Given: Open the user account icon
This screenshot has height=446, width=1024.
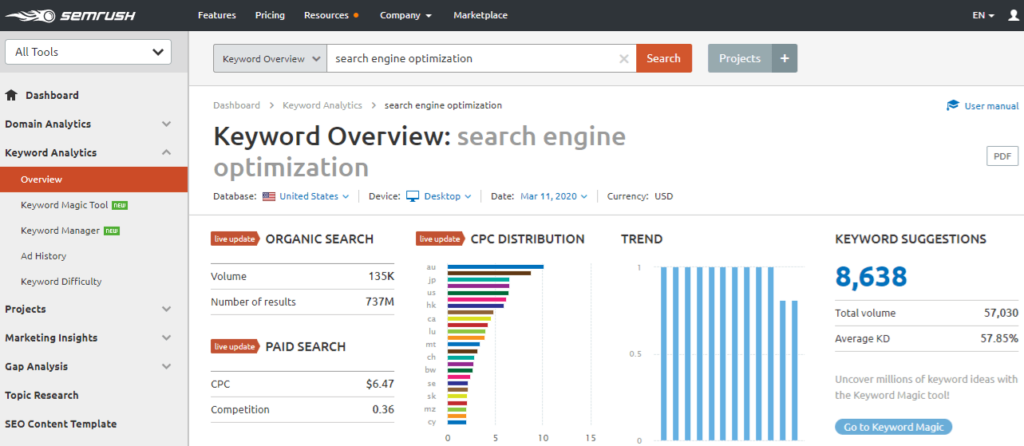Looking at the screenshot, I should point(1013,15).
